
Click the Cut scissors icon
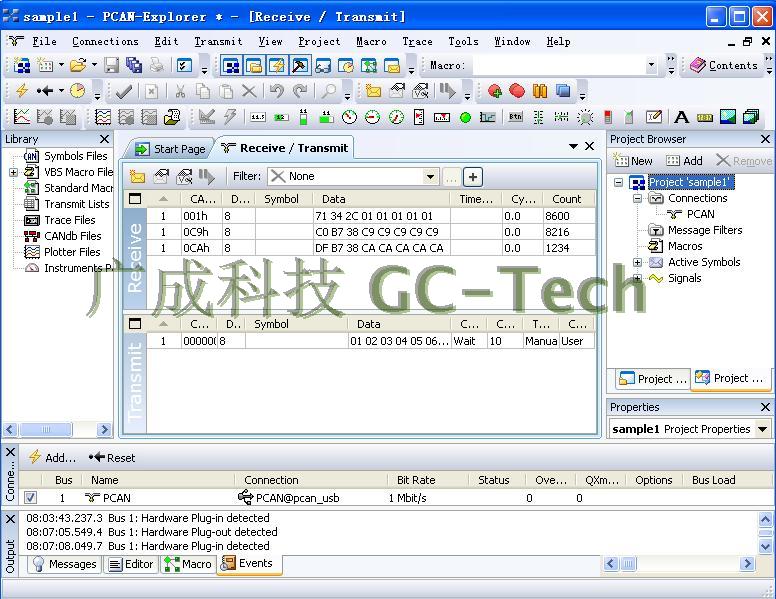(180, 91)
